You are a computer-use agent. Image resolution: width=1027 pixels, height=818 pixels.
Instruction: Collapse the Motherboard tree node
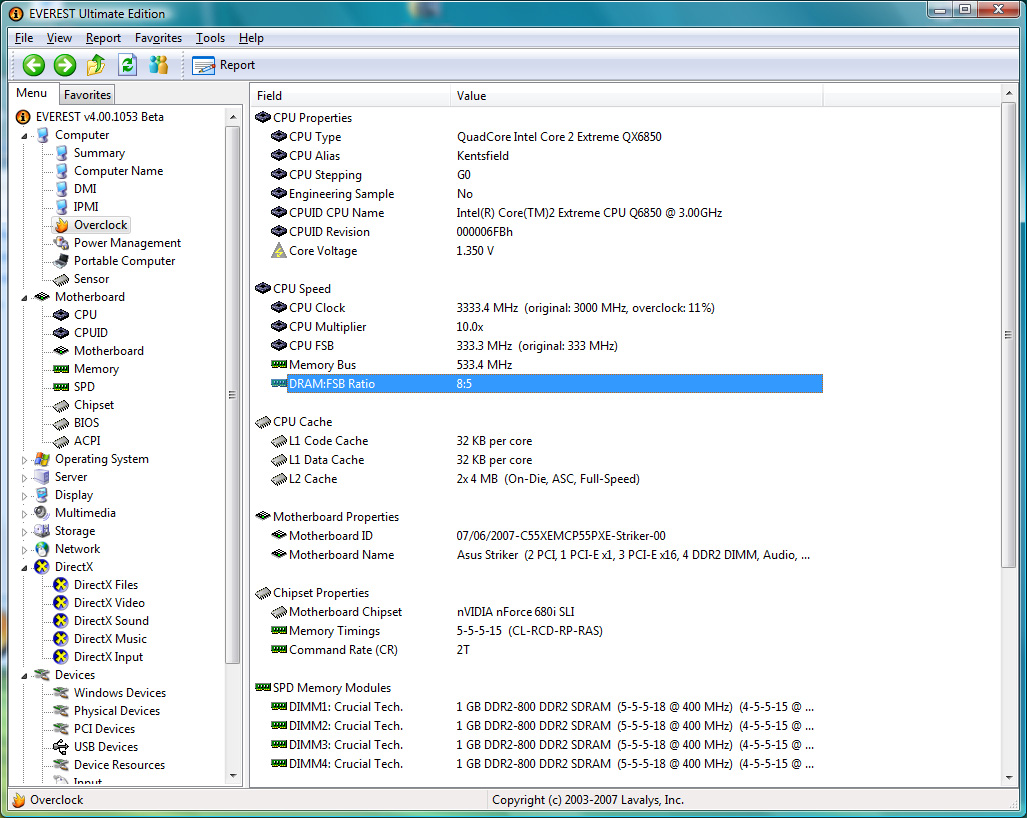point(24,298)
